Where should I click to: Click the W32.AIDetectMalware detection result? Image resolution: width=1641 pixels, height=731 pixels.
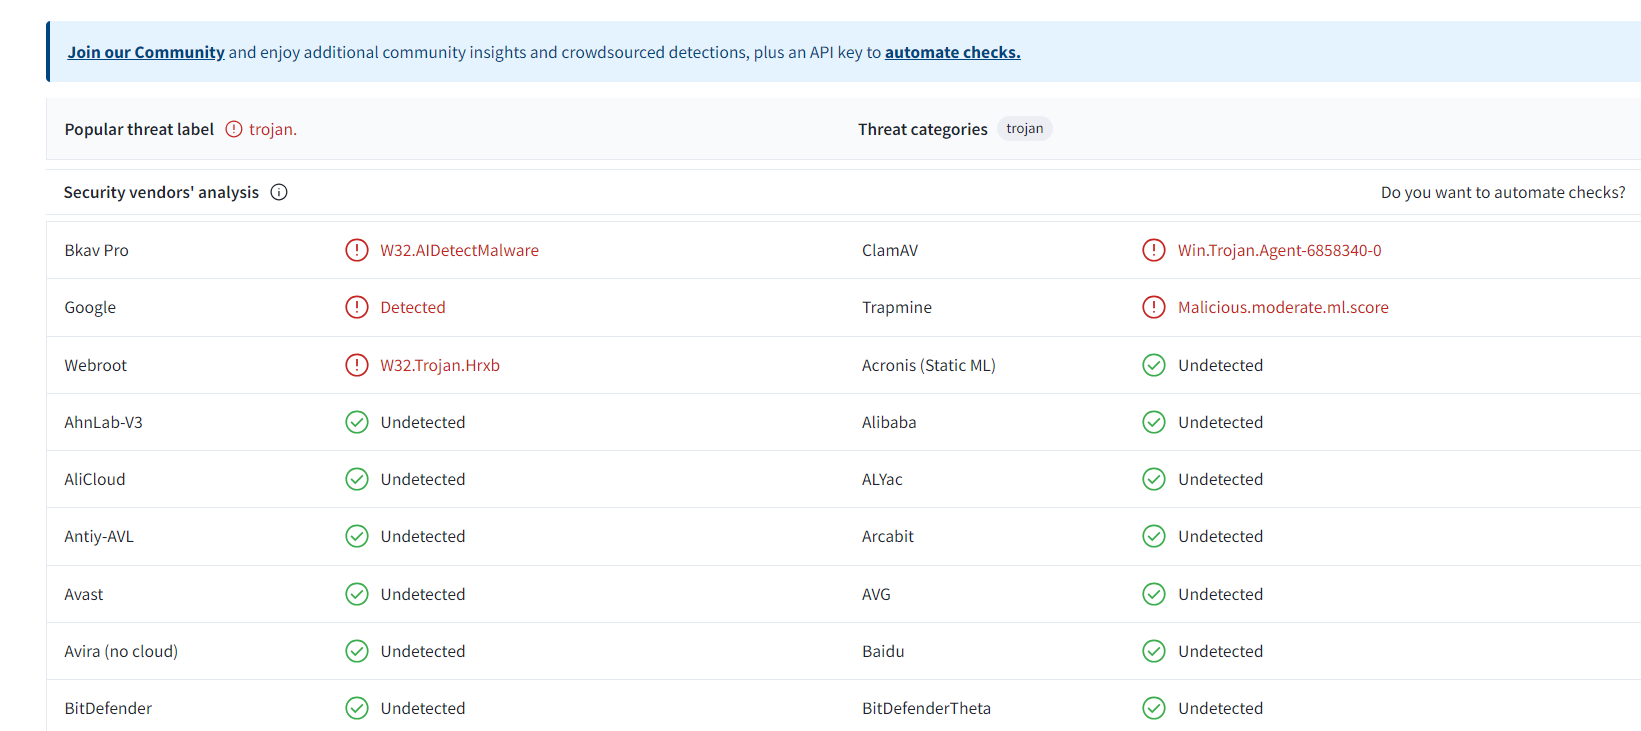459,250
